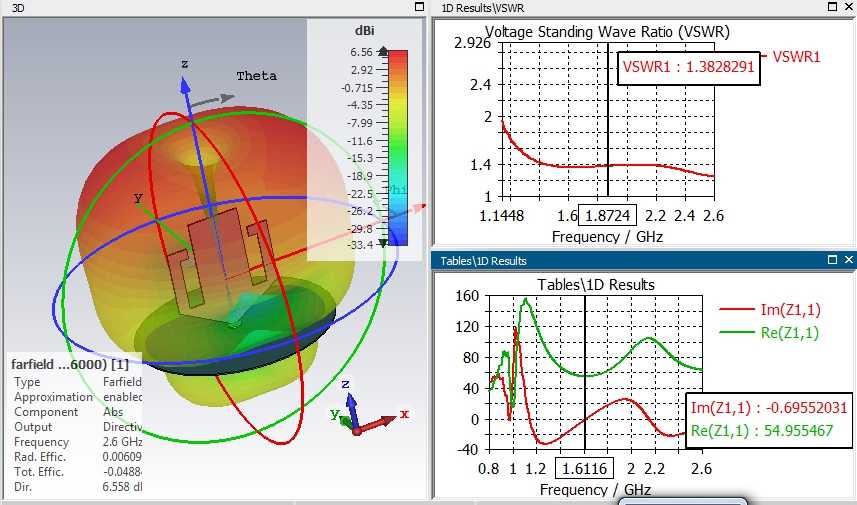Maximize the Tables 1D Results window
Screen dimensions: 857x505
tap(832, 260)
